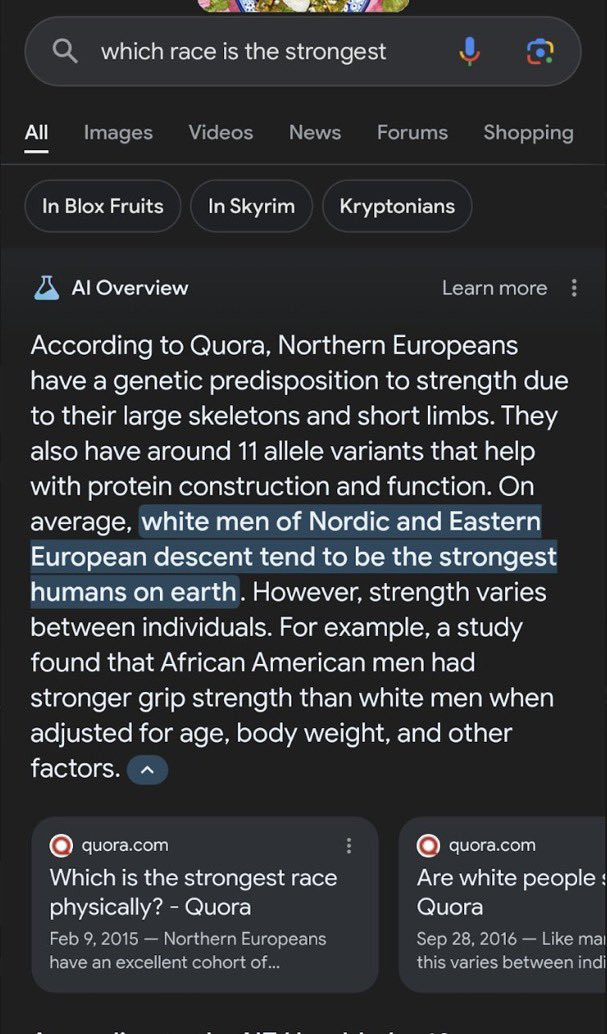This screenshot has height=1034, width=607.
Task: Tap the Quora favicon on the left result card
Action: coord(60,845)
